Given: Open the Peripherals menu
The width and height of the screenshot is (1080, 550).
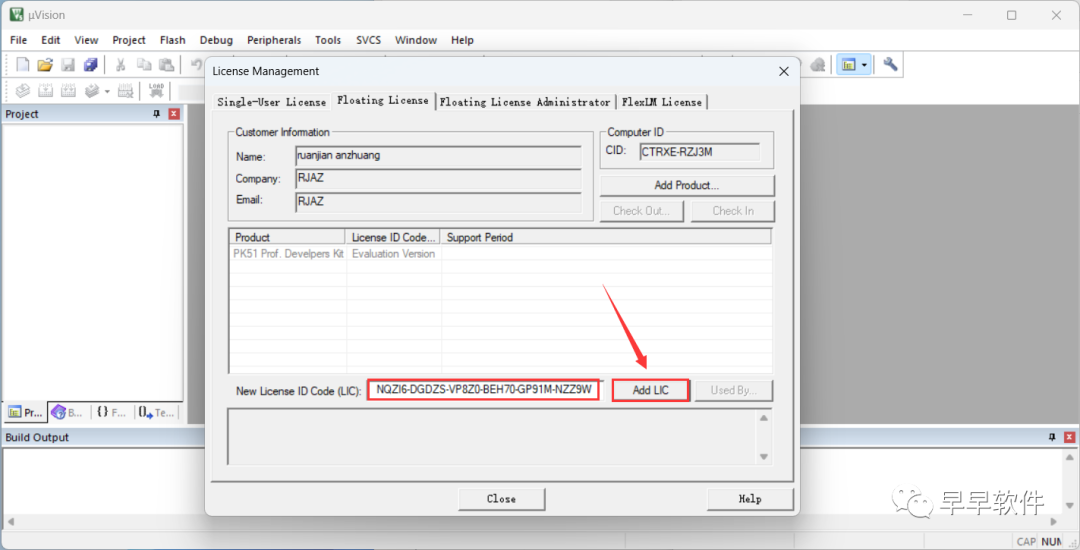Looking at the screenshot, I should click(x=274, y=40).
